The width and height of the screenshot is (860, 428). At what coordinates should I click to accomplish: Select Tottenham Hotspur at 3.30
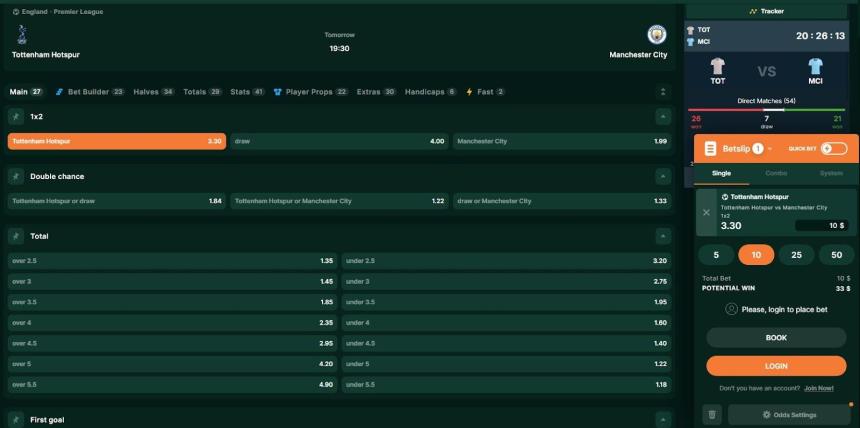117,141
